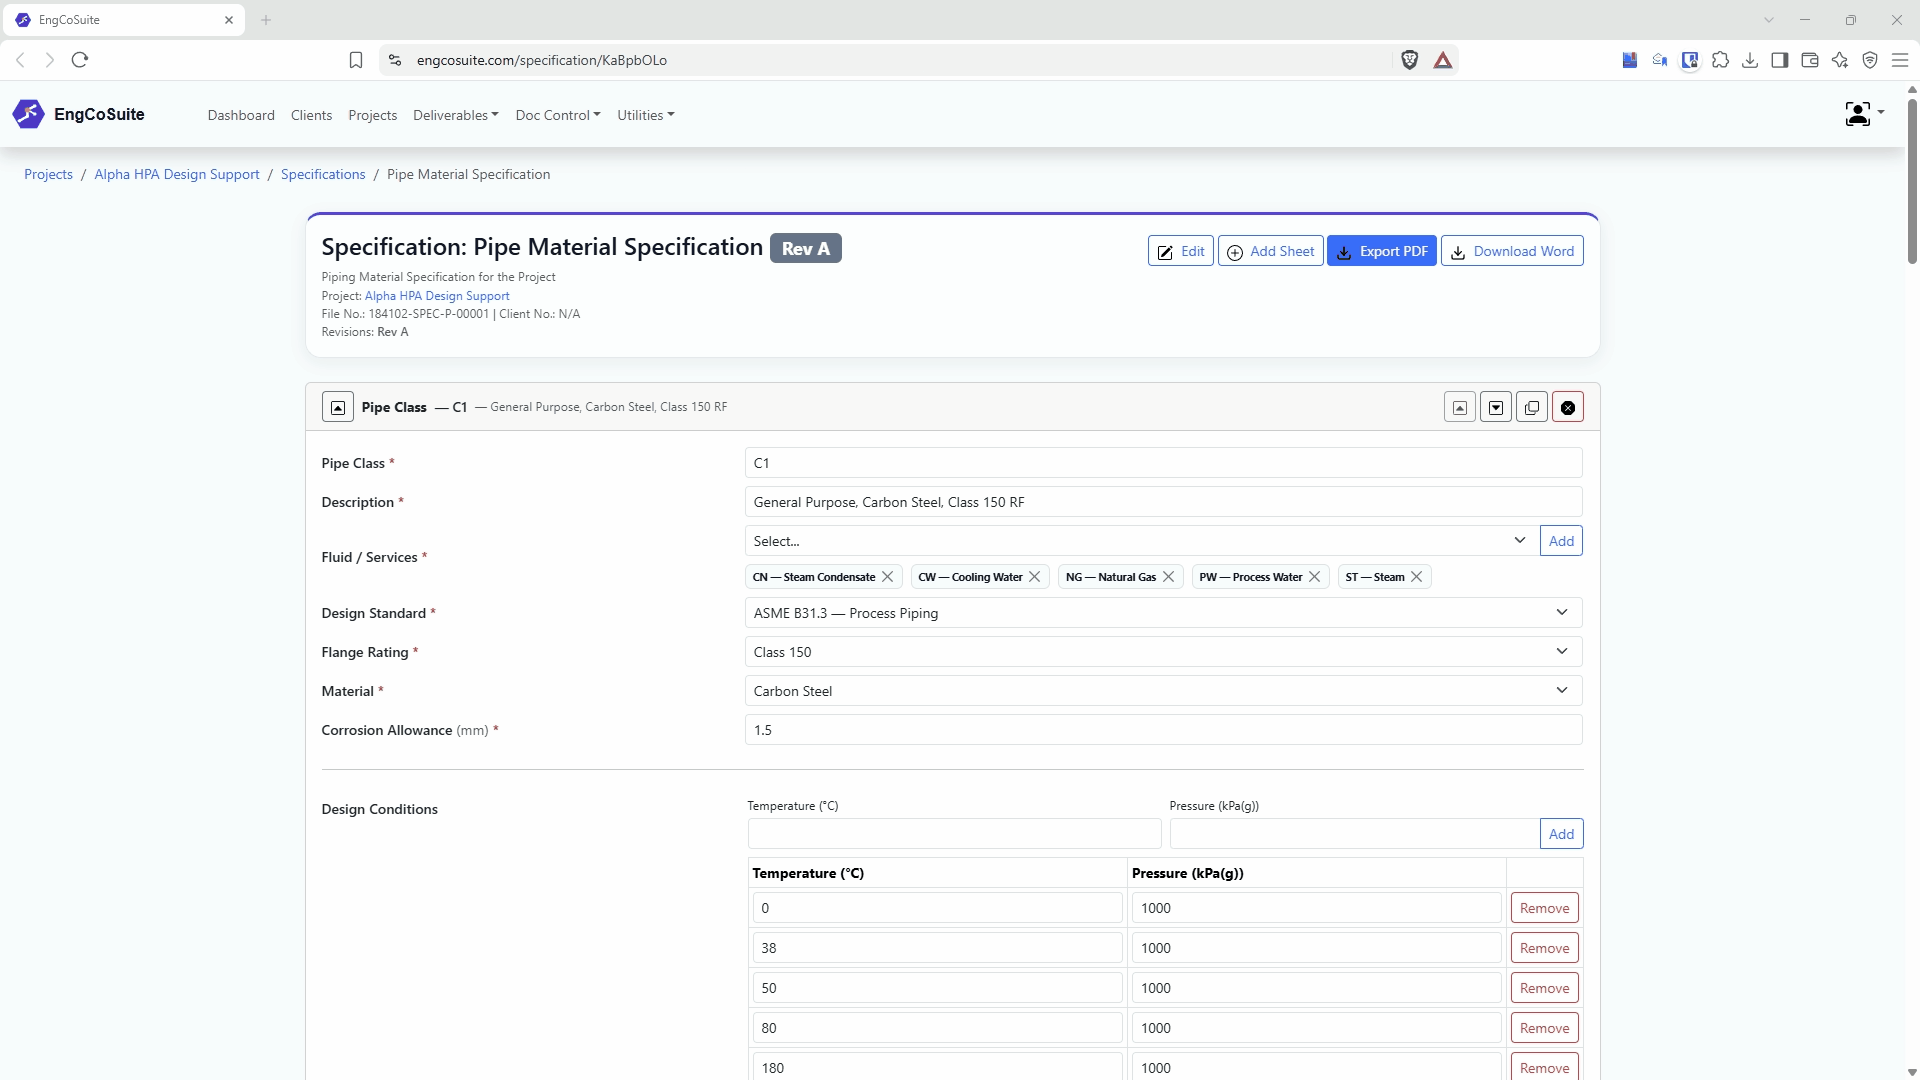The height and width of the screenshot is (1080, 1920).
Task: Bookmark this page in the browser
Action: pyautogui.click(x=356, y=60)
